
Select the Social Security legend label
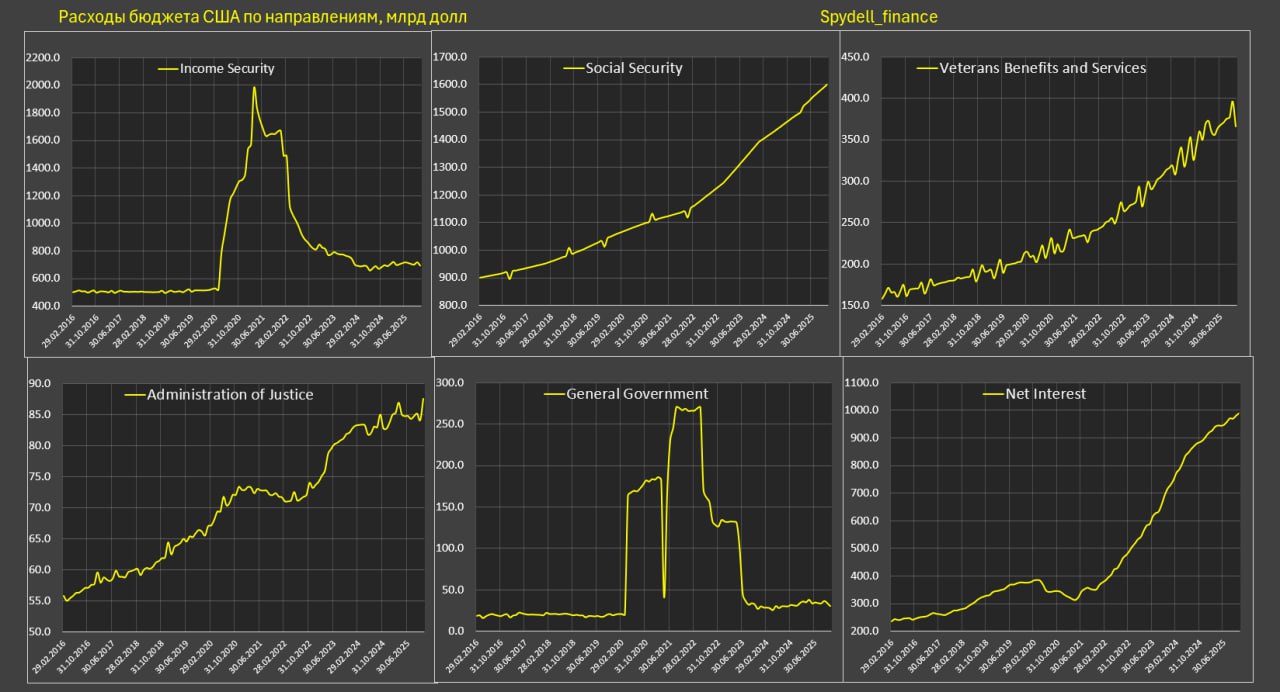tap(633, 68)
